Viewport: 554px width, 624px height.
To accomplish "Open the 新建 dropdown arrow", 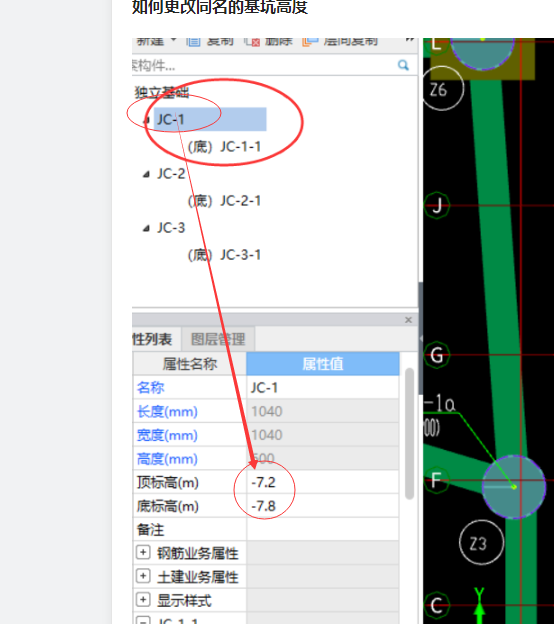I will pyautogui.click(x=174, y=40).
